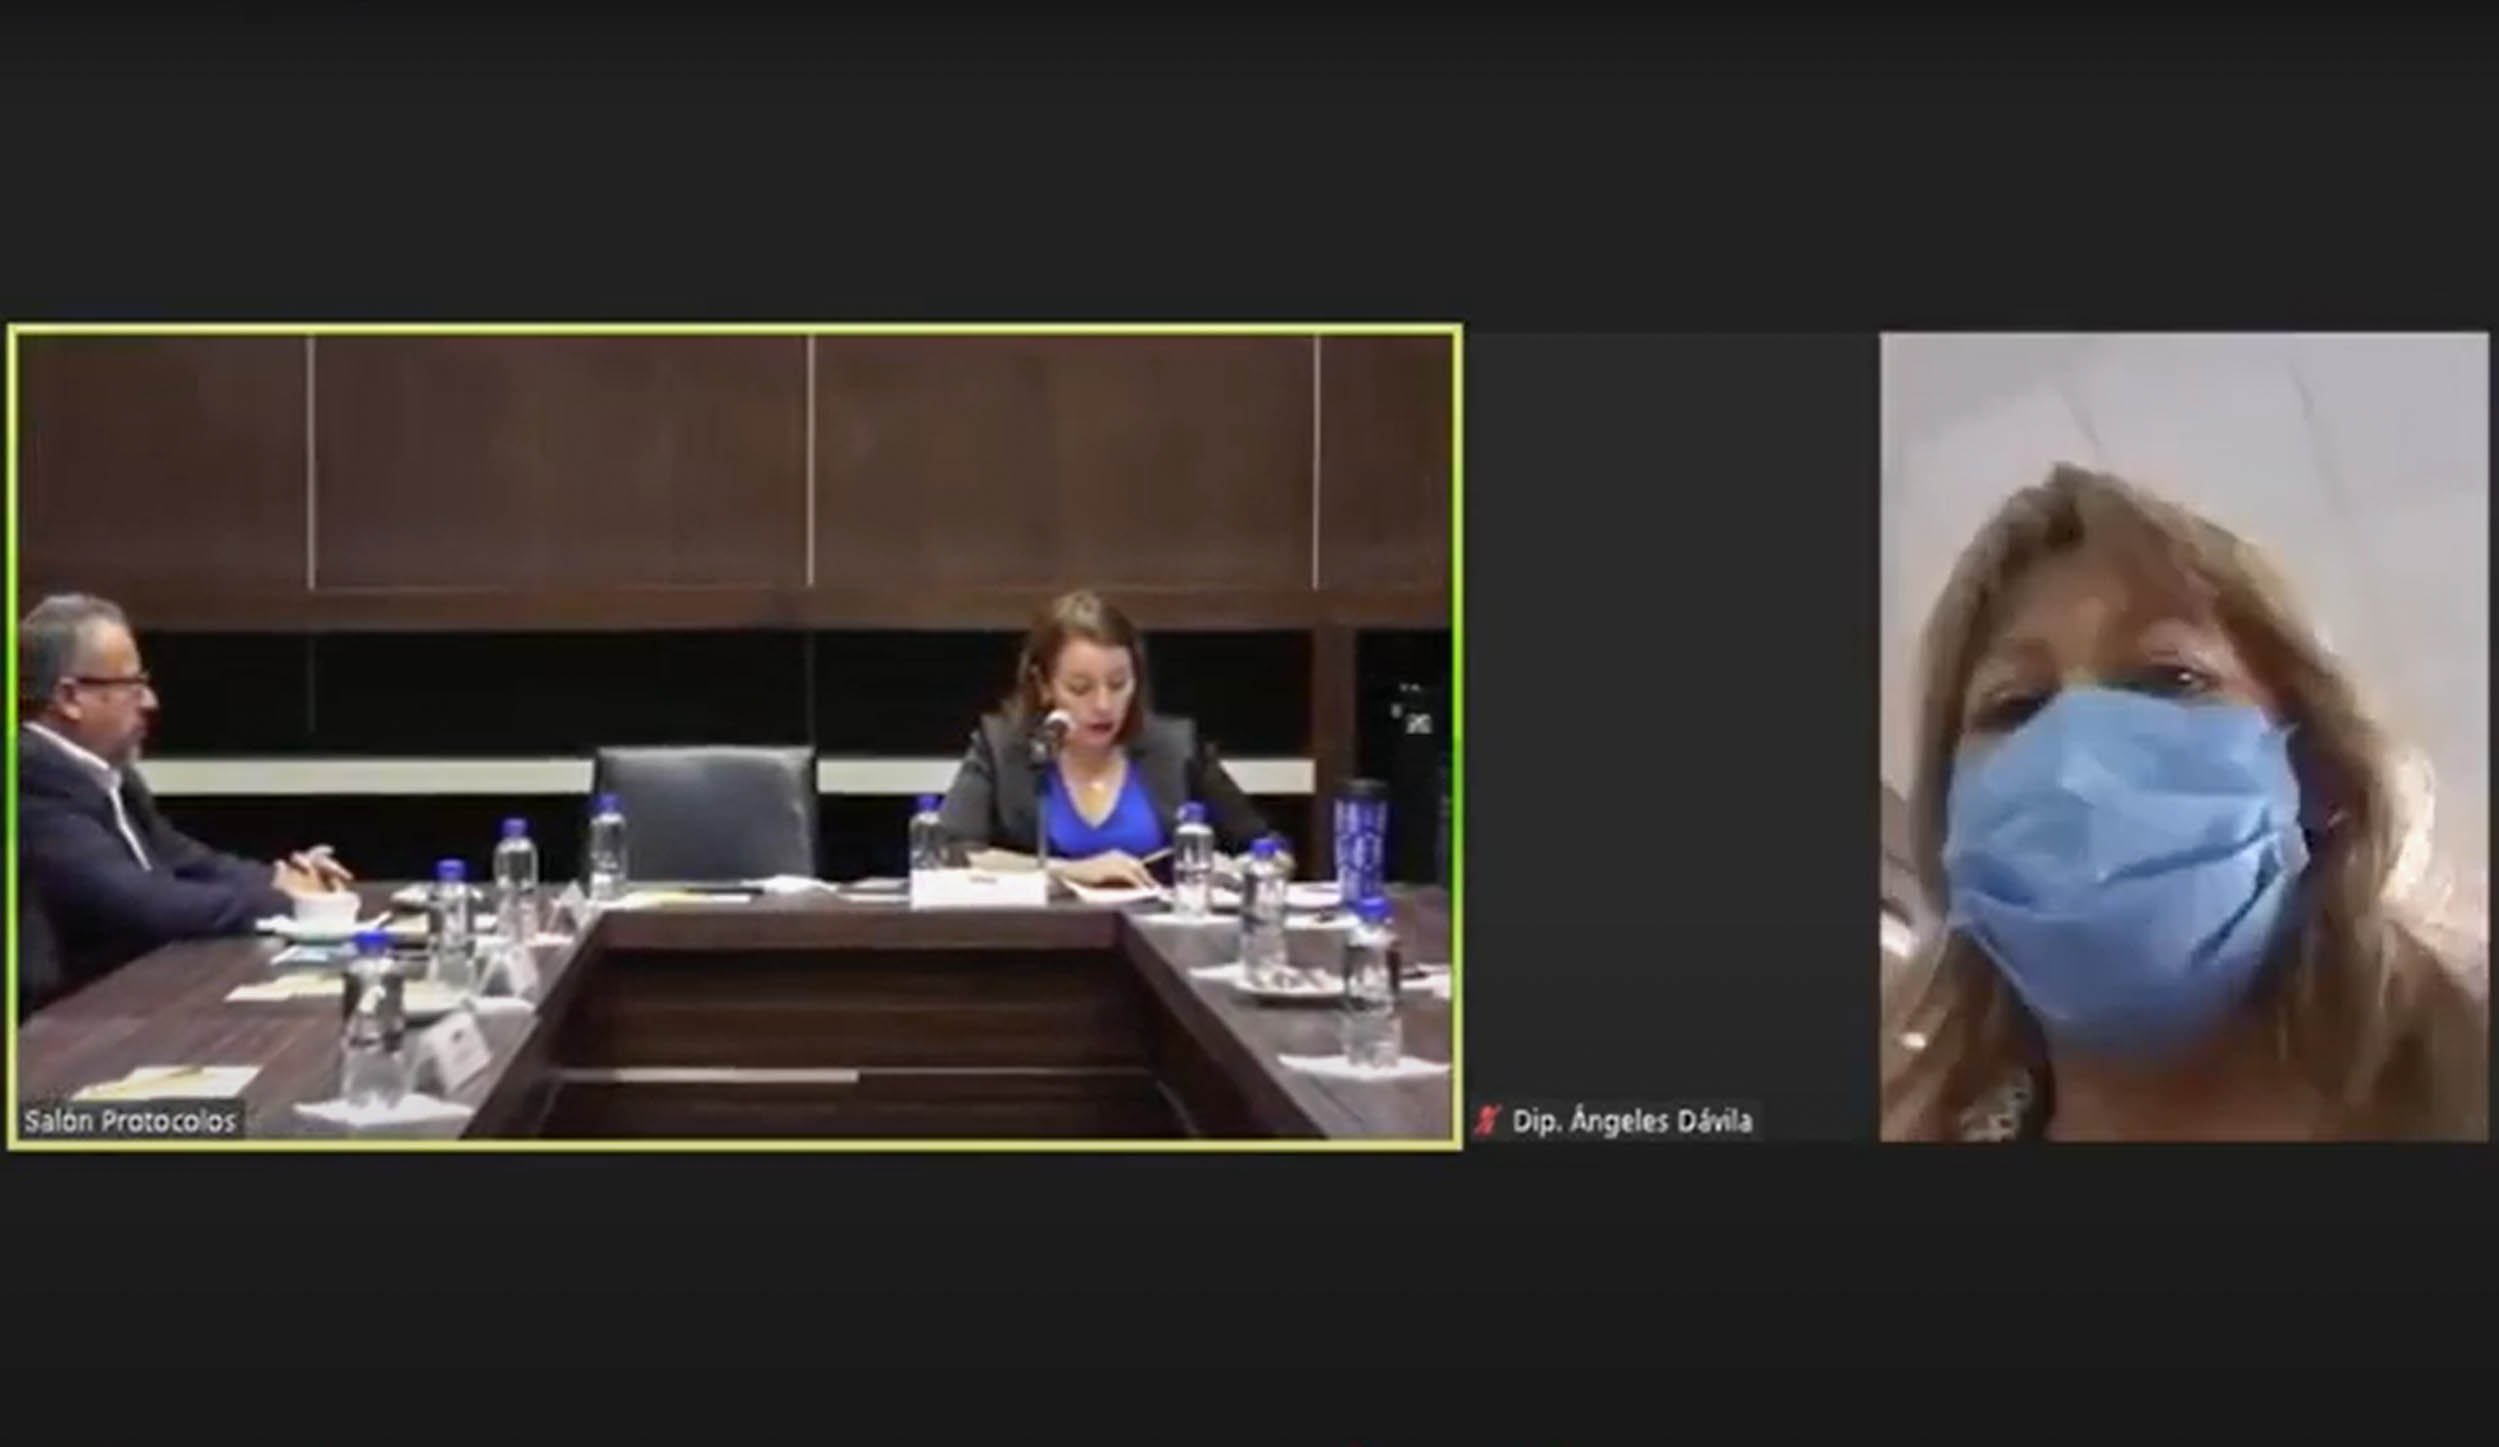
Task: Click the white name placard before the speaker
Action: (x=977, y=888)
